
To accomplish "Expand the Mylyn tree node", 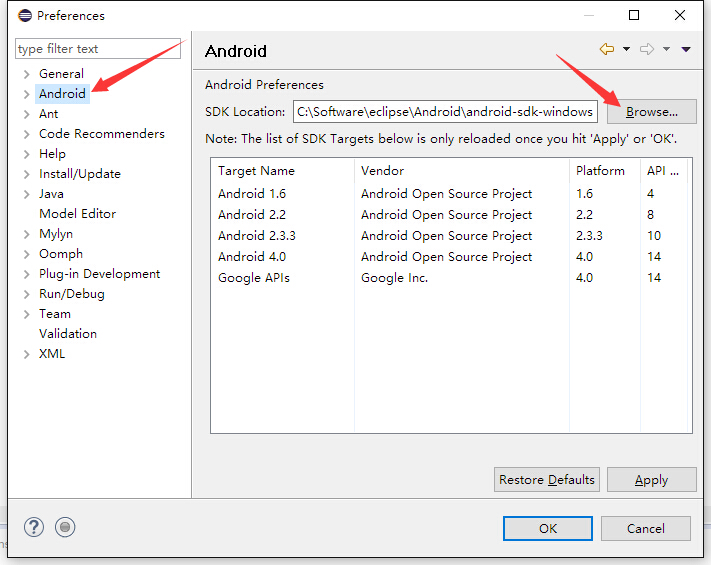I will [26, 234].
